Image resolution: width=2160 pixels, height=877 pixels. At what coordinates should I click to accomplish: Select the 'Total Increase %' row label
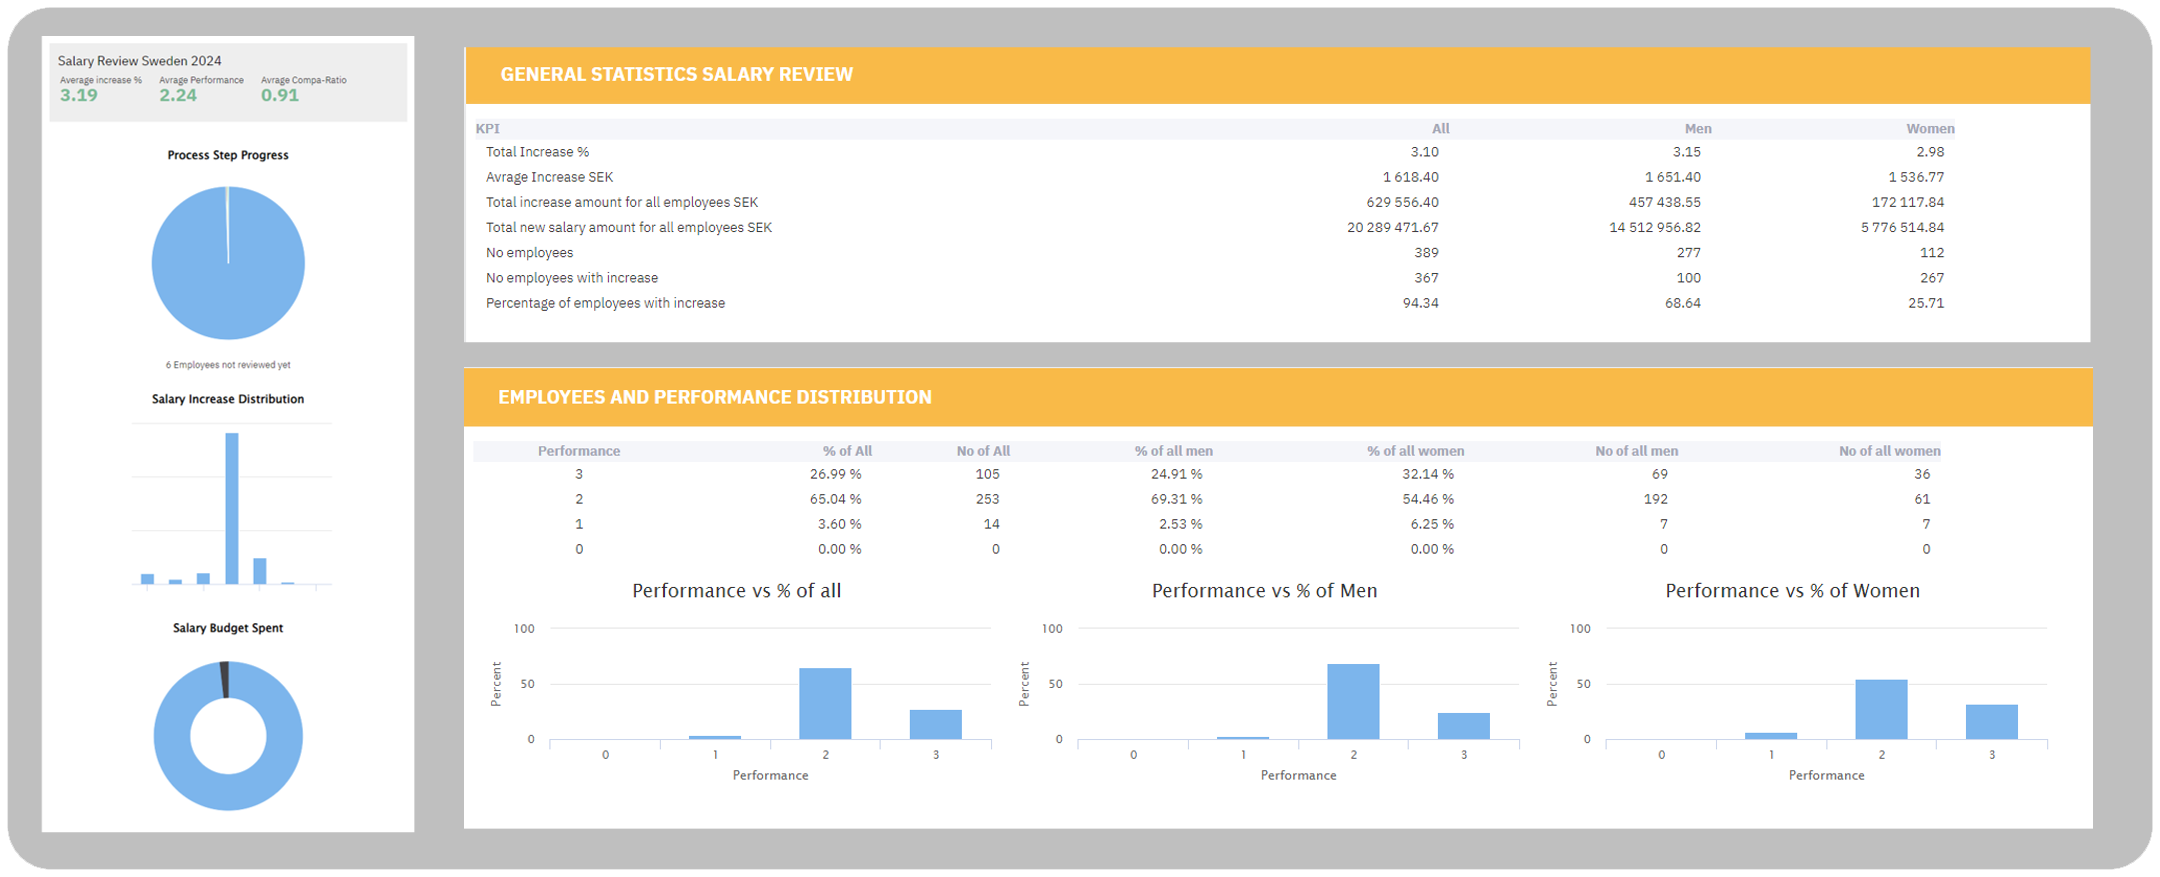(537, 152)
